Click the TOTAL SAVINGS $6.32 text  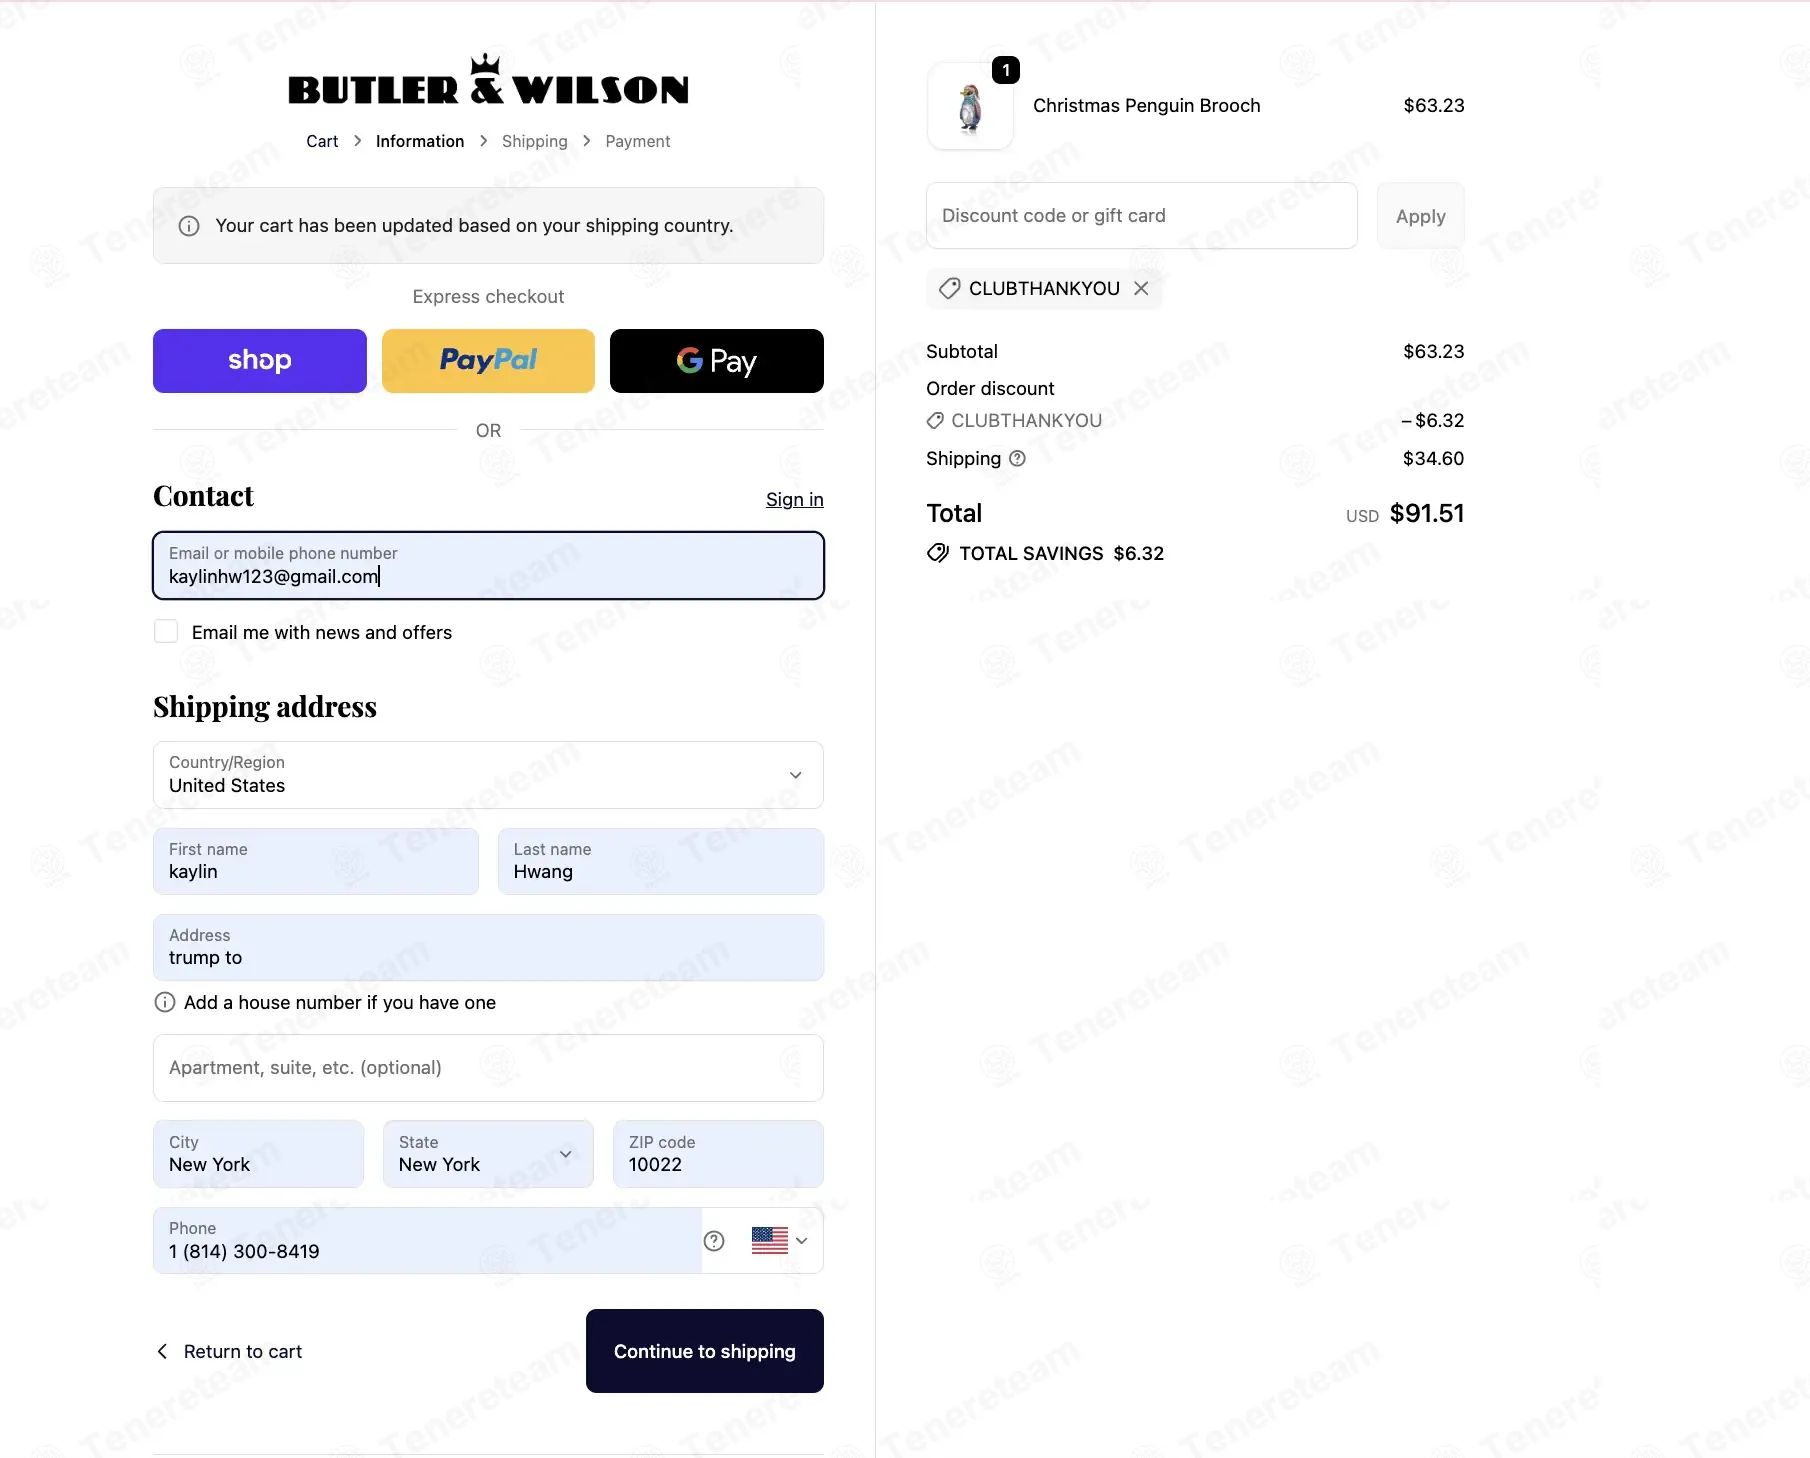point(1062,553)
